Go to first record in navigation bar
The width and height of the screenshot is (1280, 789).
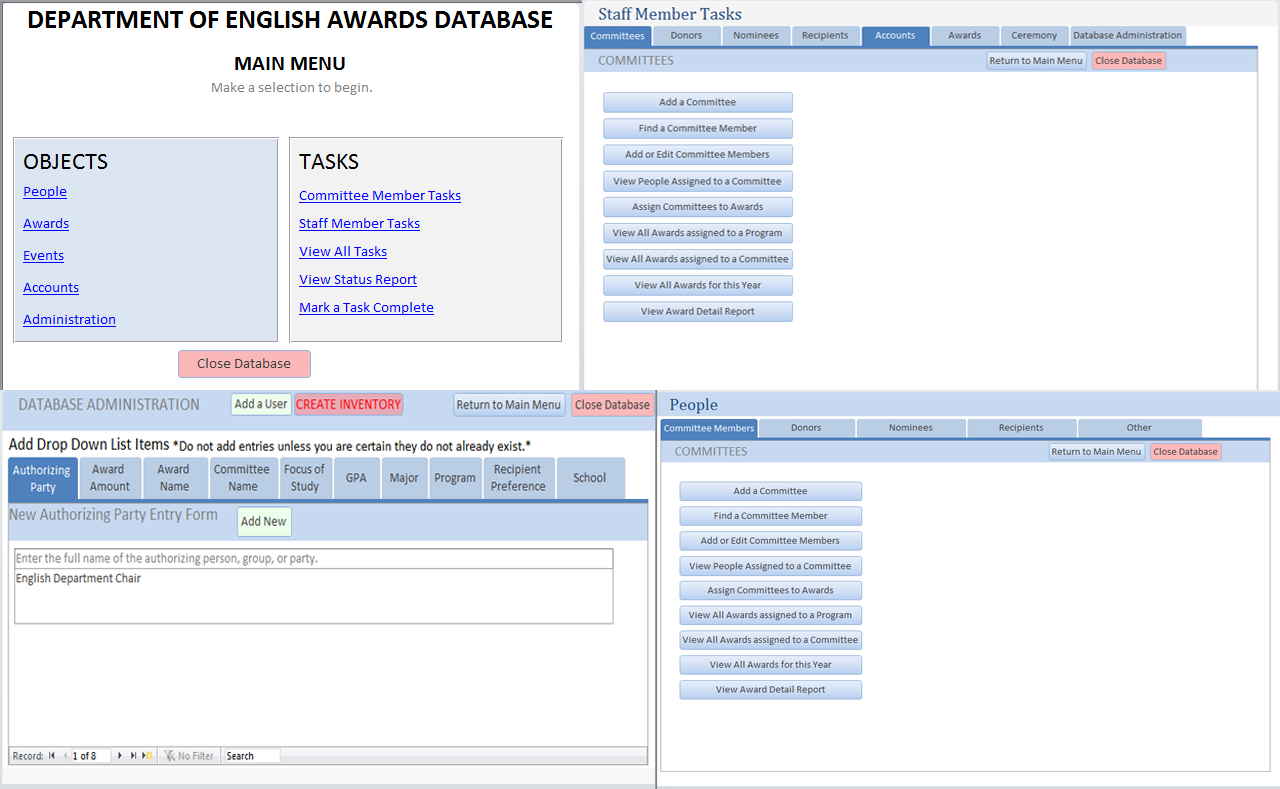(x=52, y=756)
